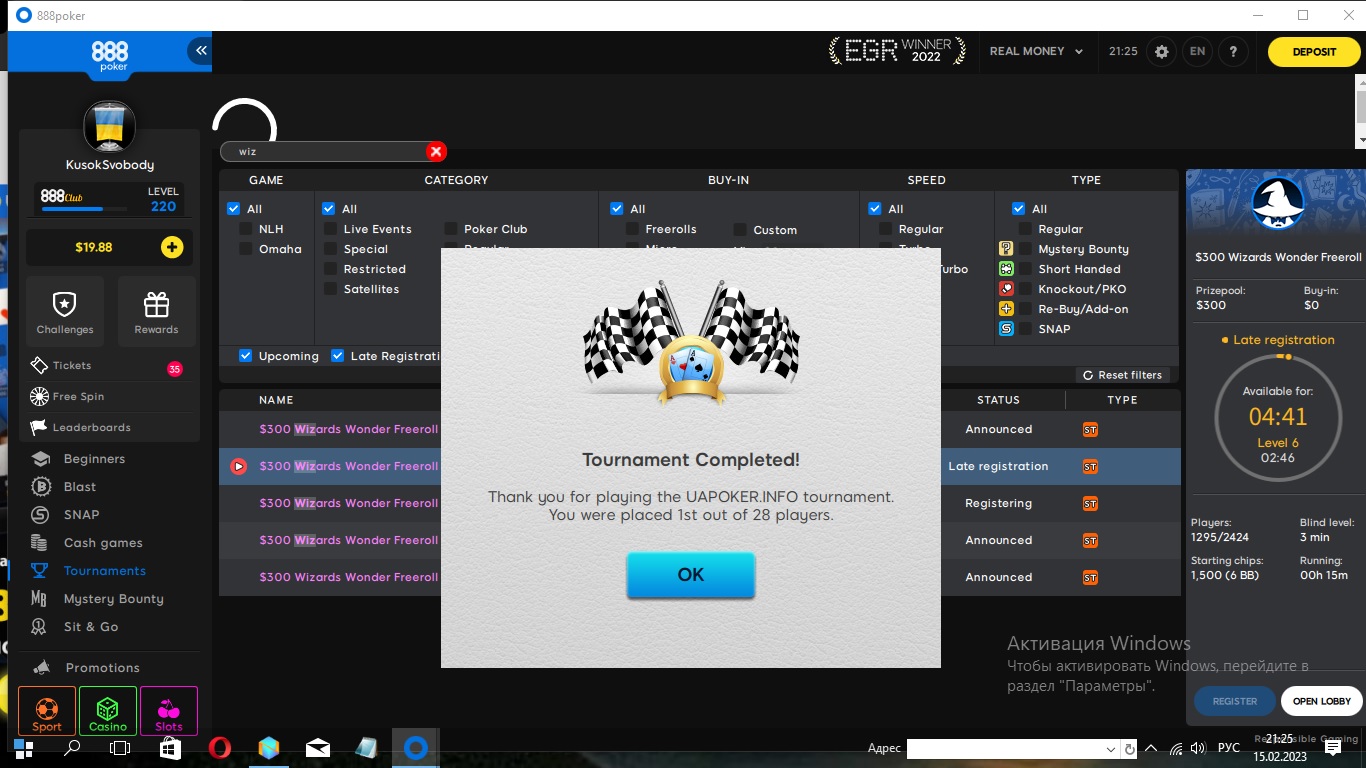
Task: Open the Promotions section
Action: (102, 668)
